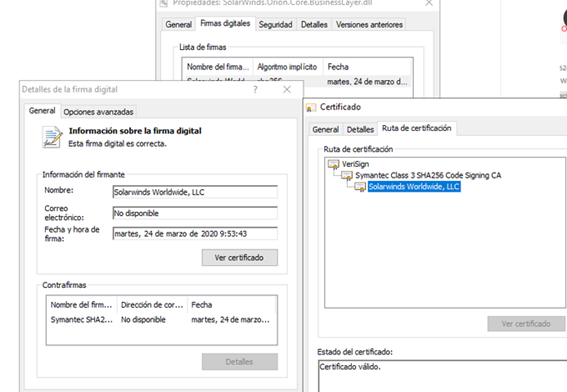Click the Certificado window title icon
This screenshot has height=392, width=567.
311,107
